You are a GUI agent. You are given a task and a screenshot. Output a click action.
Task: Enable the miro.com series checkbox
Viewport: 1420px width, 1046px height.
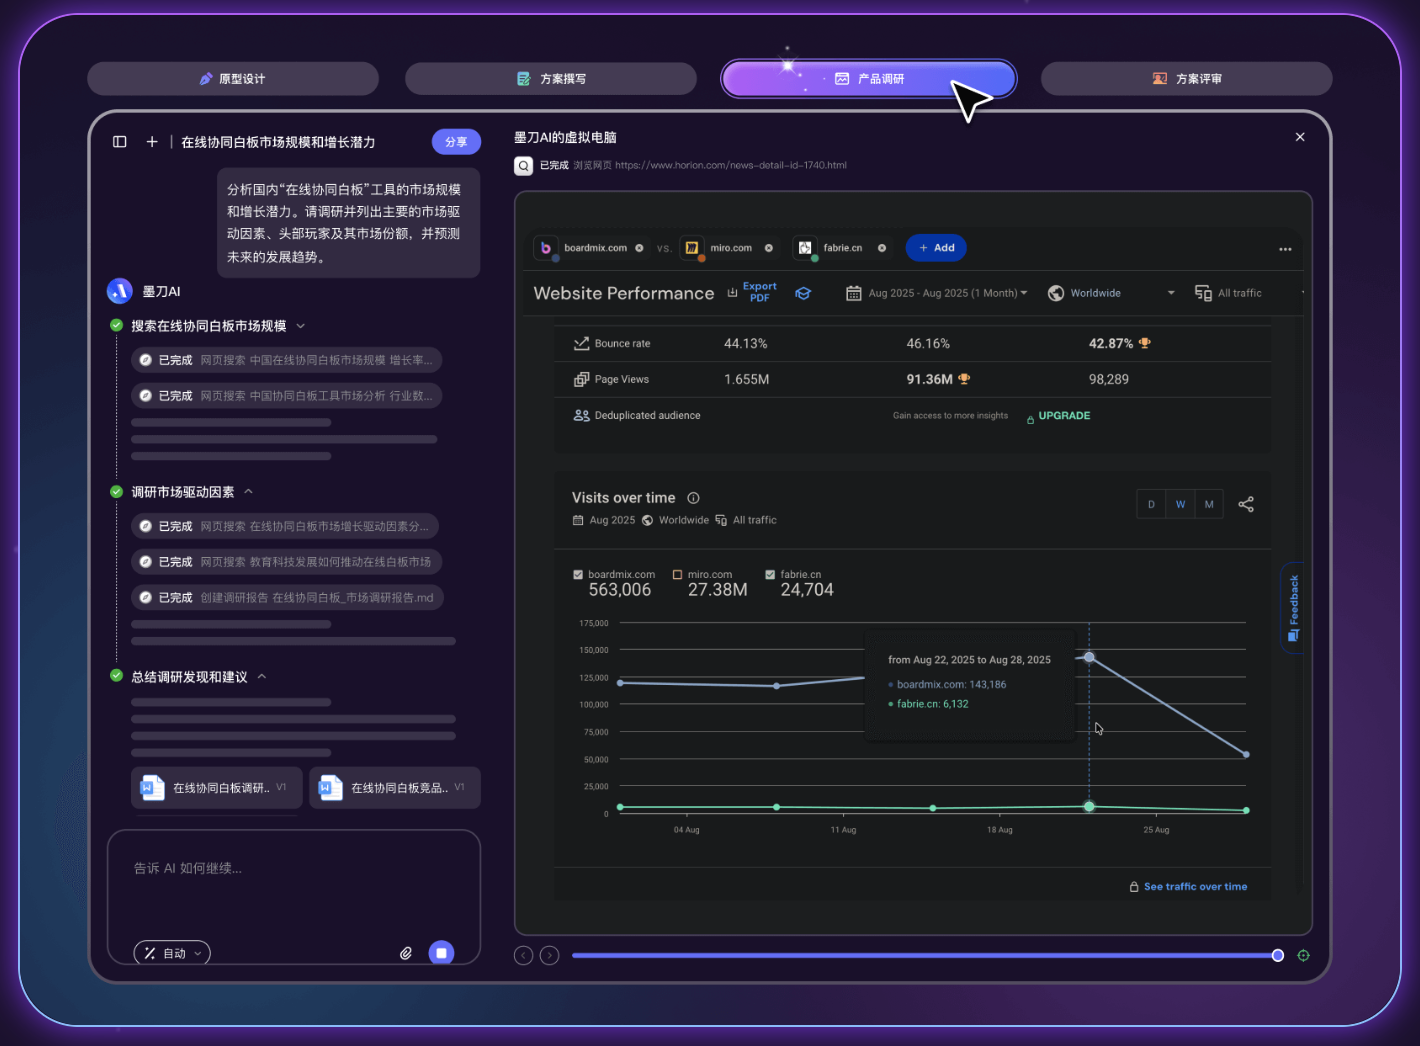678,575
